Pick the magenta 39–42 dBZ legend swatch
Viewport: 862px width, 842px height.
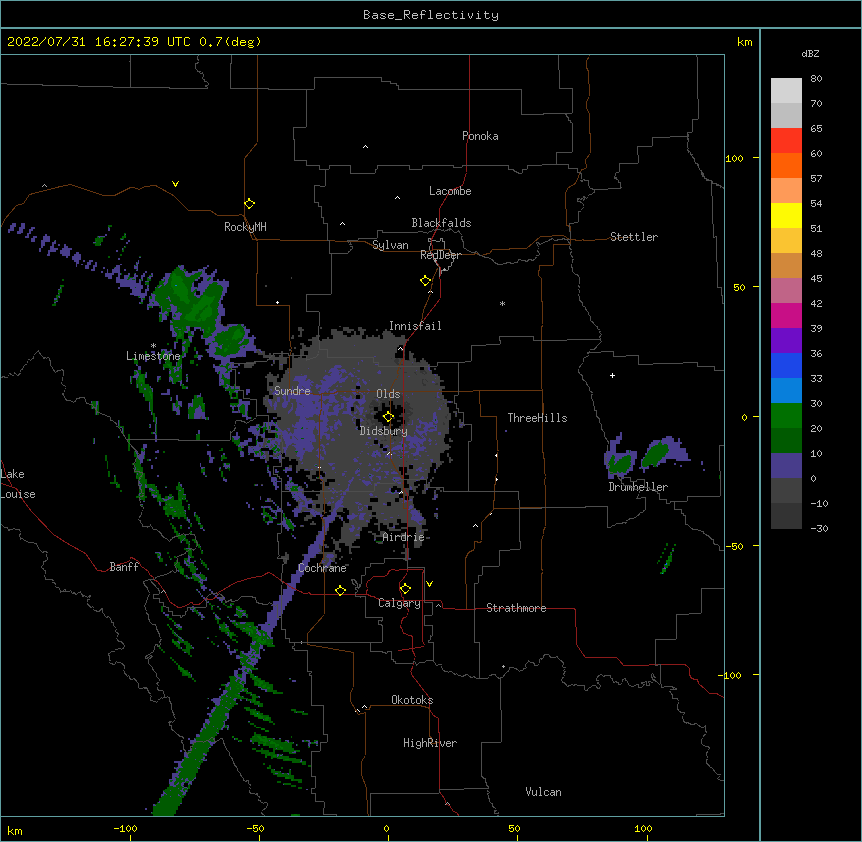[x=786, y=315]
